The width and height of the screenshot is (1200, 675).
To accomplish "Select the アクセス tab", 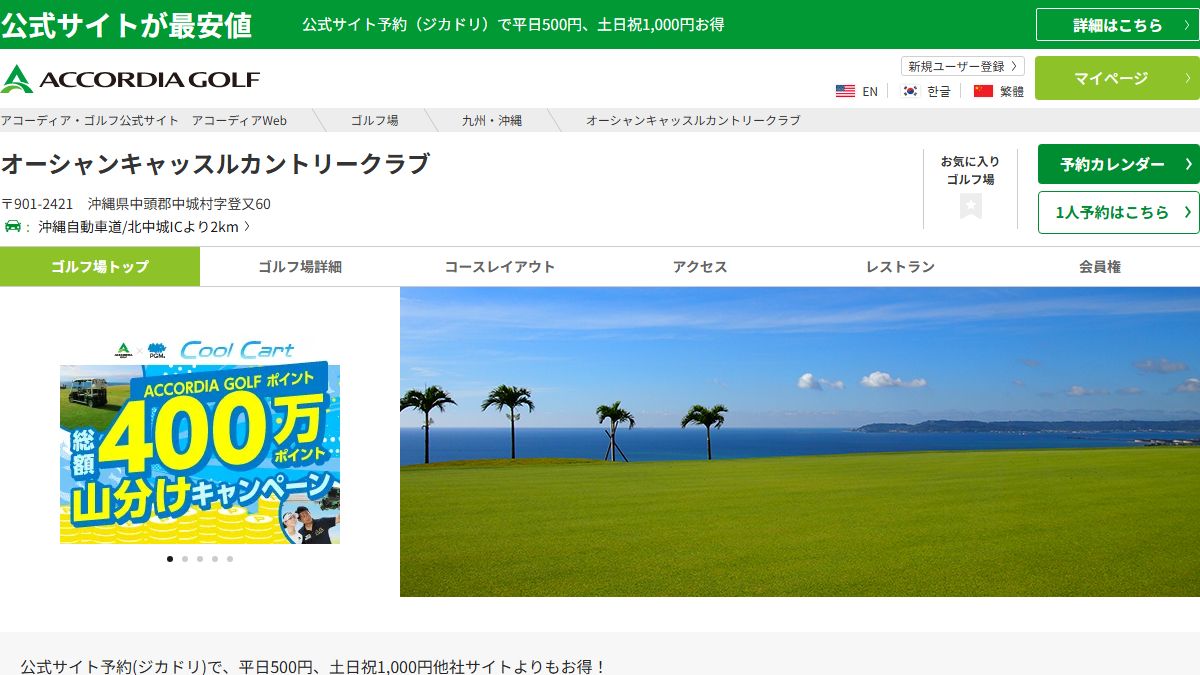I will click(700, 266).
